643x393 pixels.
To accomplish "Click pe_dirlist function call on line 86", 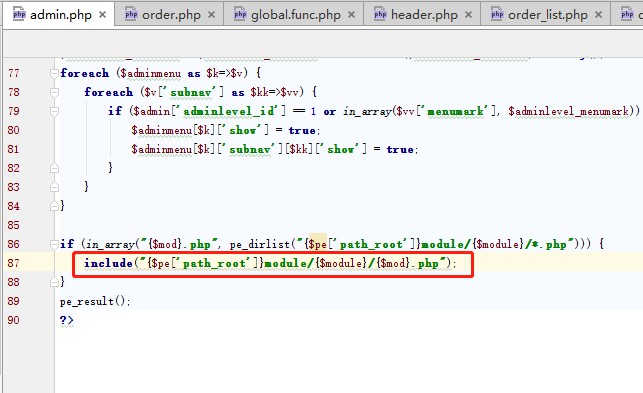I will click(x=260, y=244).
